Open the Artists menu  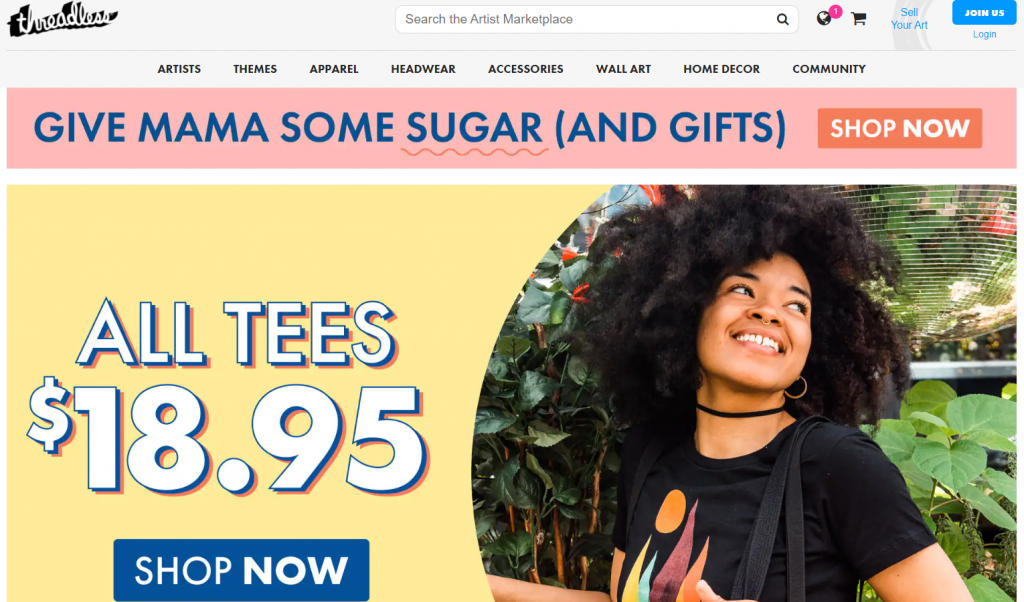(x=179, y=69)
